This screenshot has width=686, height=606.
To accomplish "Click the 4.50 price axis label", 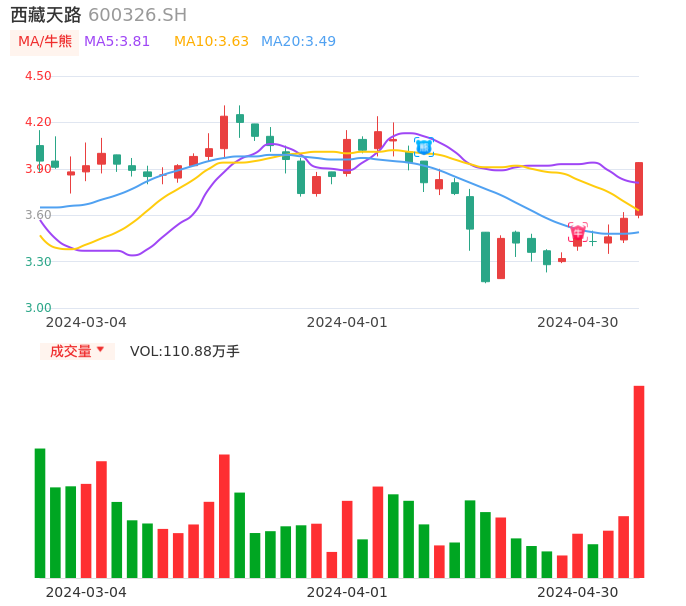I will coord(38,76).
